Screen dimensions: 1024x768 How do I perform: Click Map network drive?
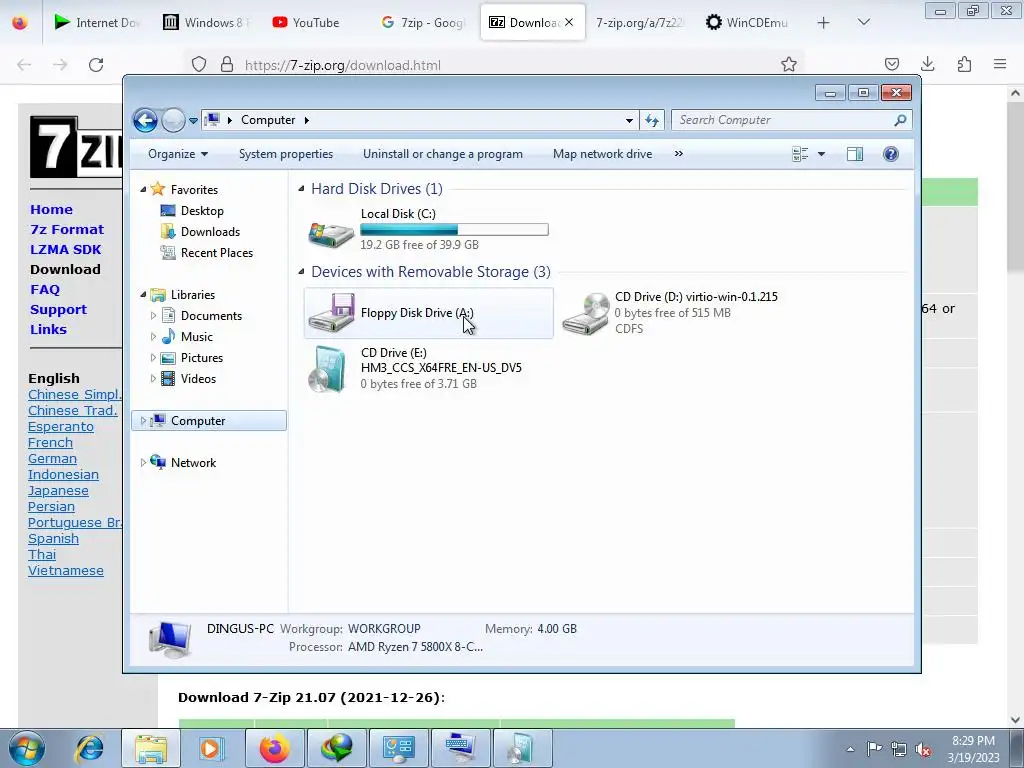point(602,154)
